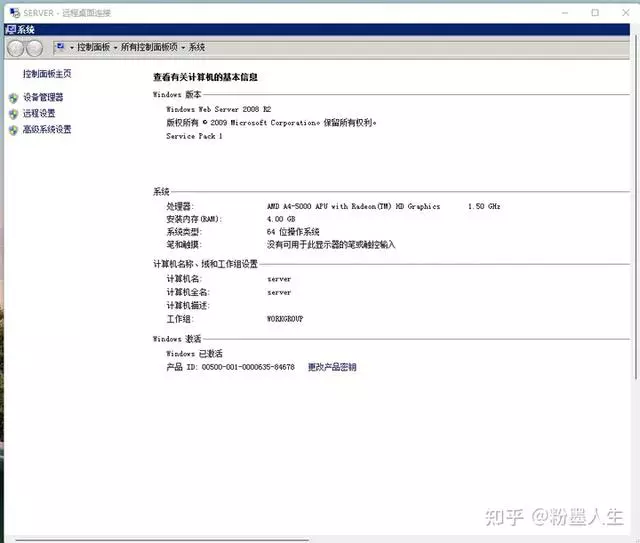Select 所有控制面板项 breadcrumb item
Viewport: 640px width, 543px height.
click(x=149, y=47)
